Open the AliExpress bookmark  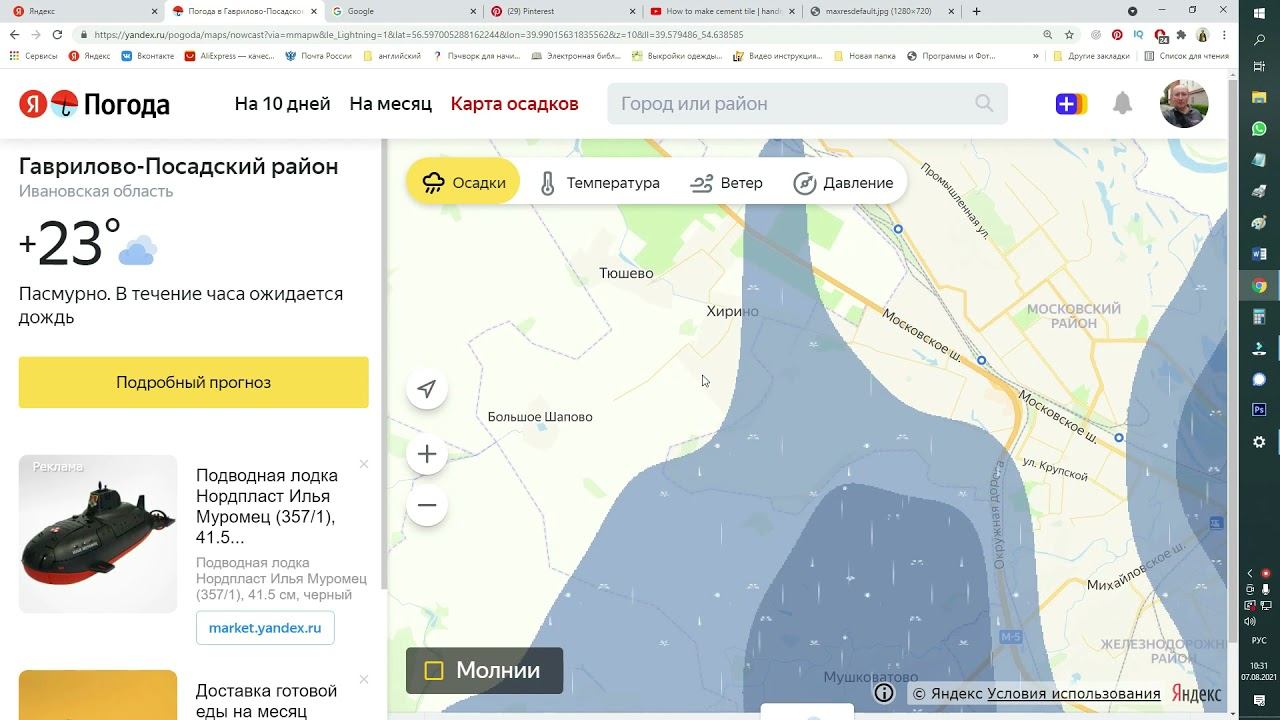(229, 56)
